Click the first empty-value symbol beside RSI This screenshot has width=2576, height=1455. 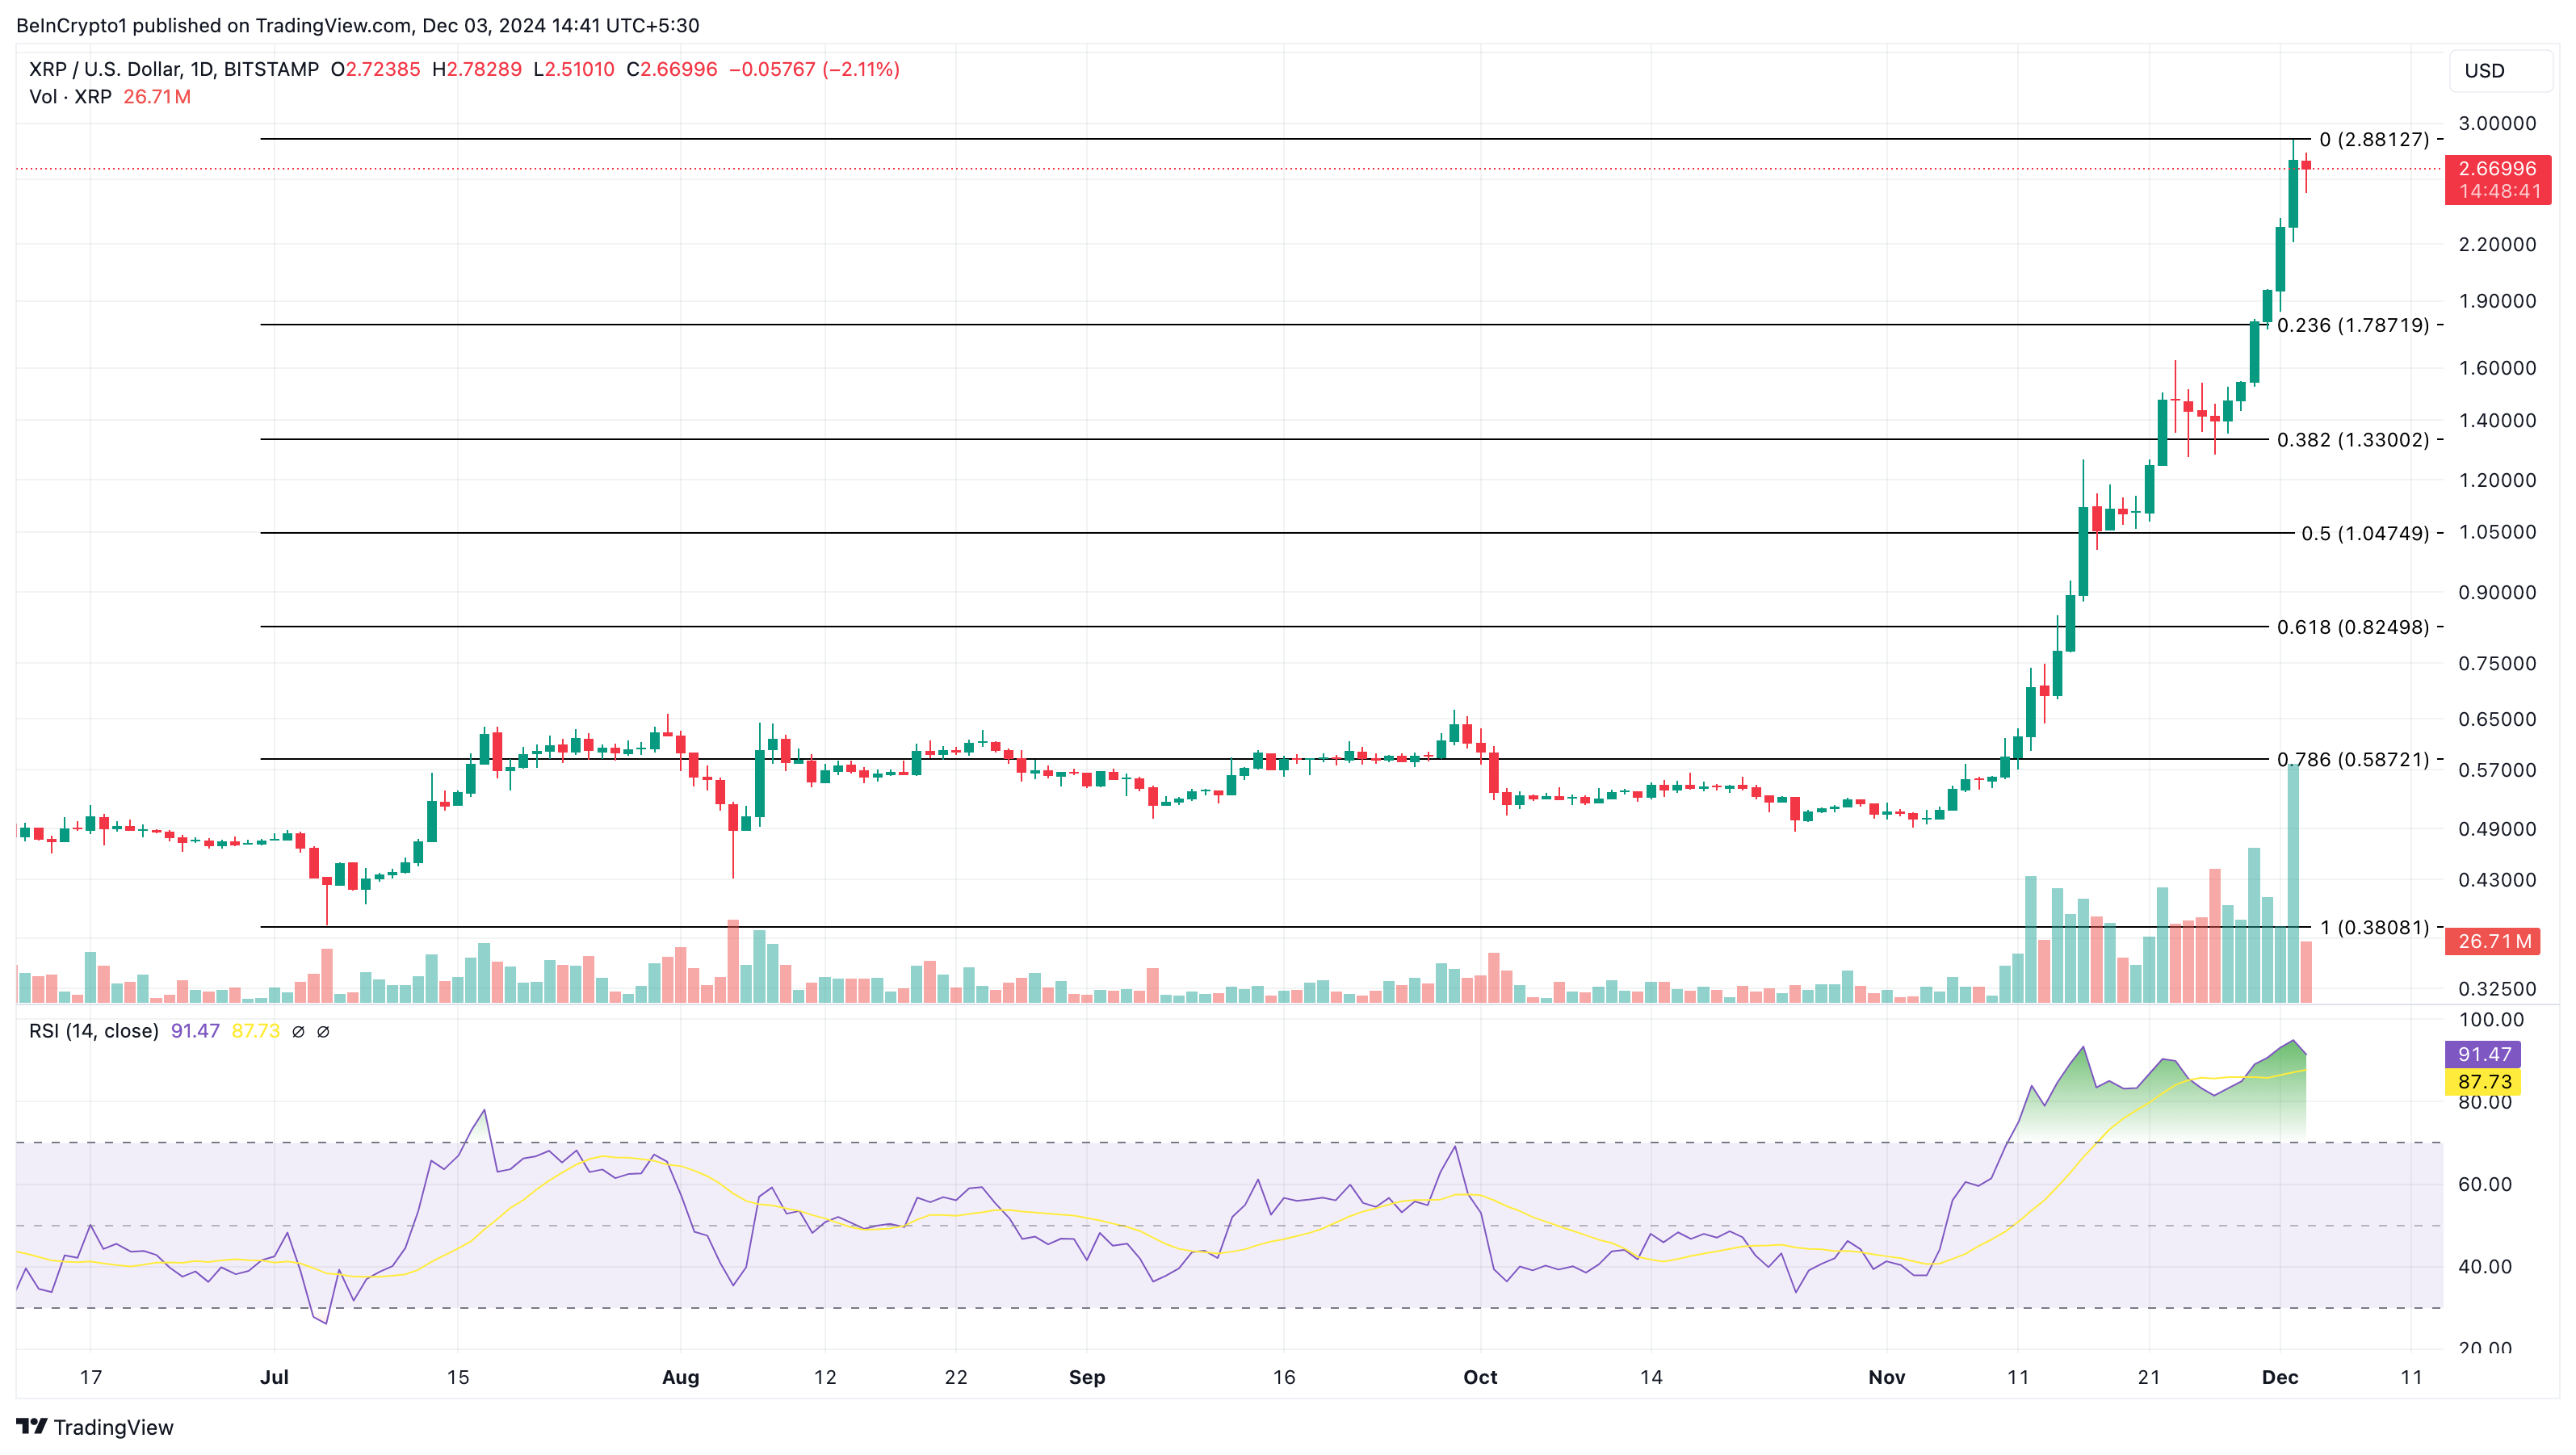tap(298, 1031)
